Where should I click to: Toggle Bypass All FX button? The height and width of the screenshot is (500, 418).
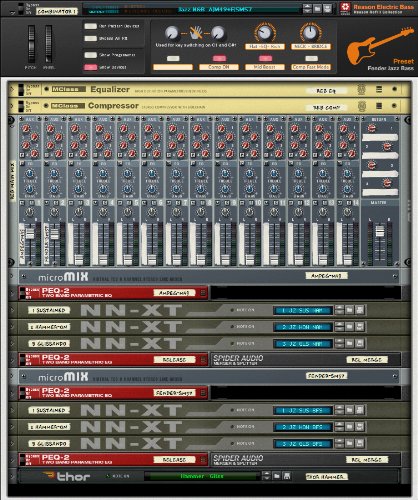90,38
